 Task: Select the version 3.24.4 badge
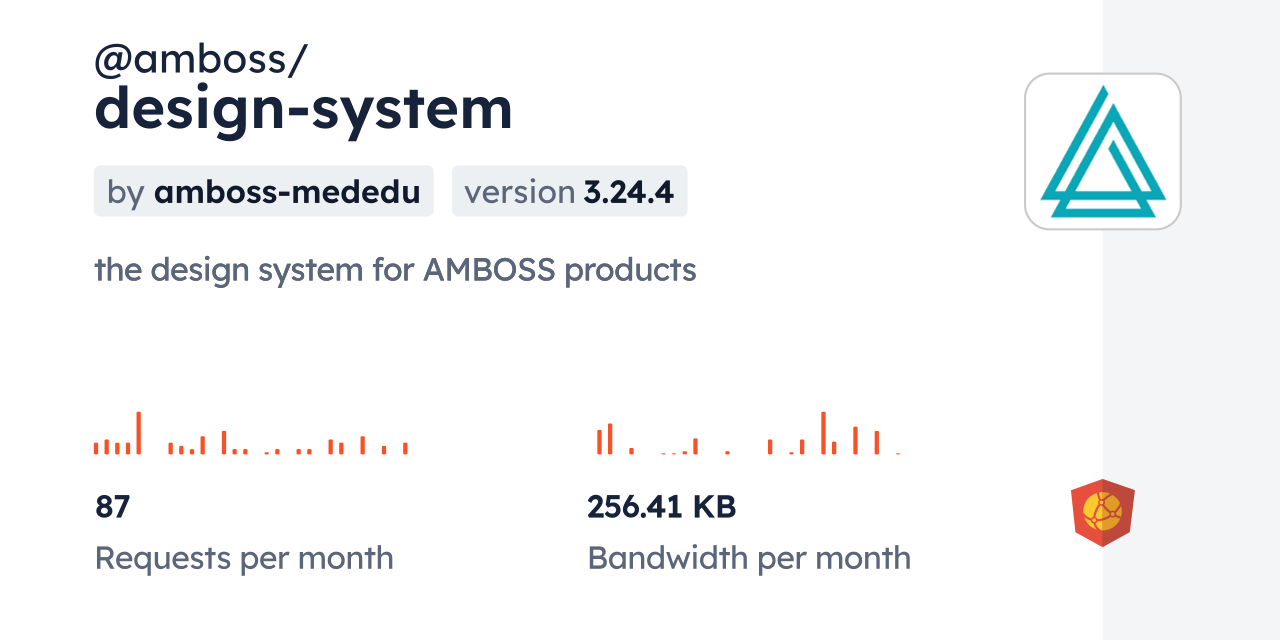[x=569, y=191]
